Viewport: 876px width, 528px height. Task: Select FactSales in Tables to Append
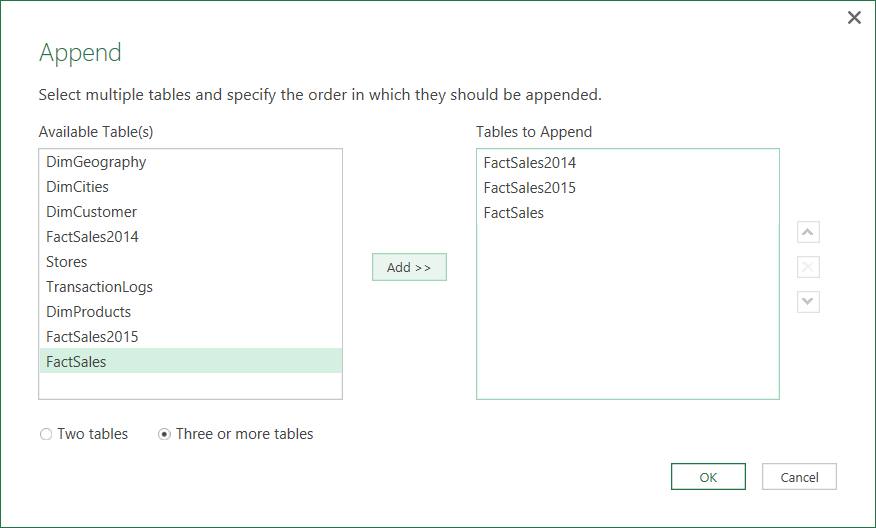tap(514, 213)
